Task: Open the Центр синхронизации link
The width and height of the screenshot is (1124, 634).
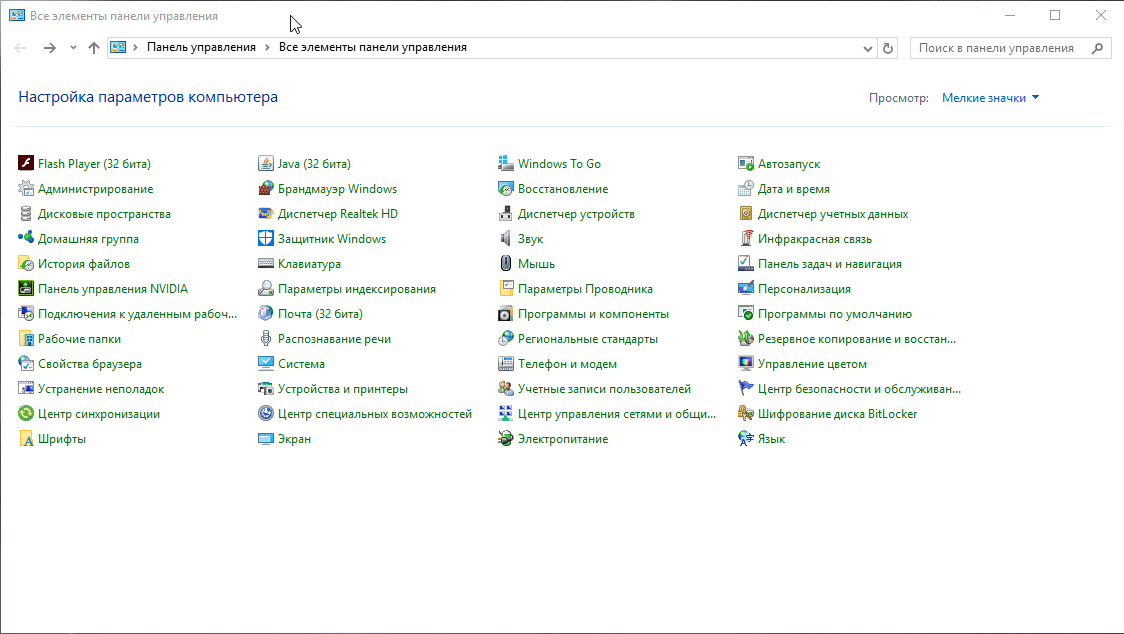Action: [99, 414]
